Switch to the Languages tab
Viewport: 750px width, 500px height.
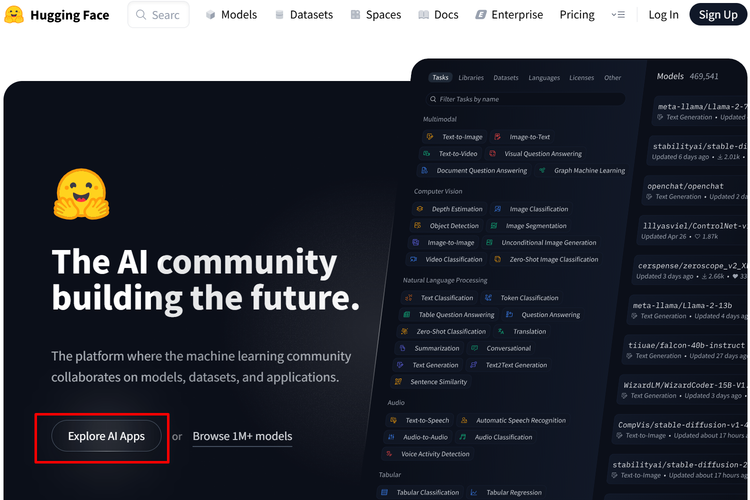tap(544, 78)
